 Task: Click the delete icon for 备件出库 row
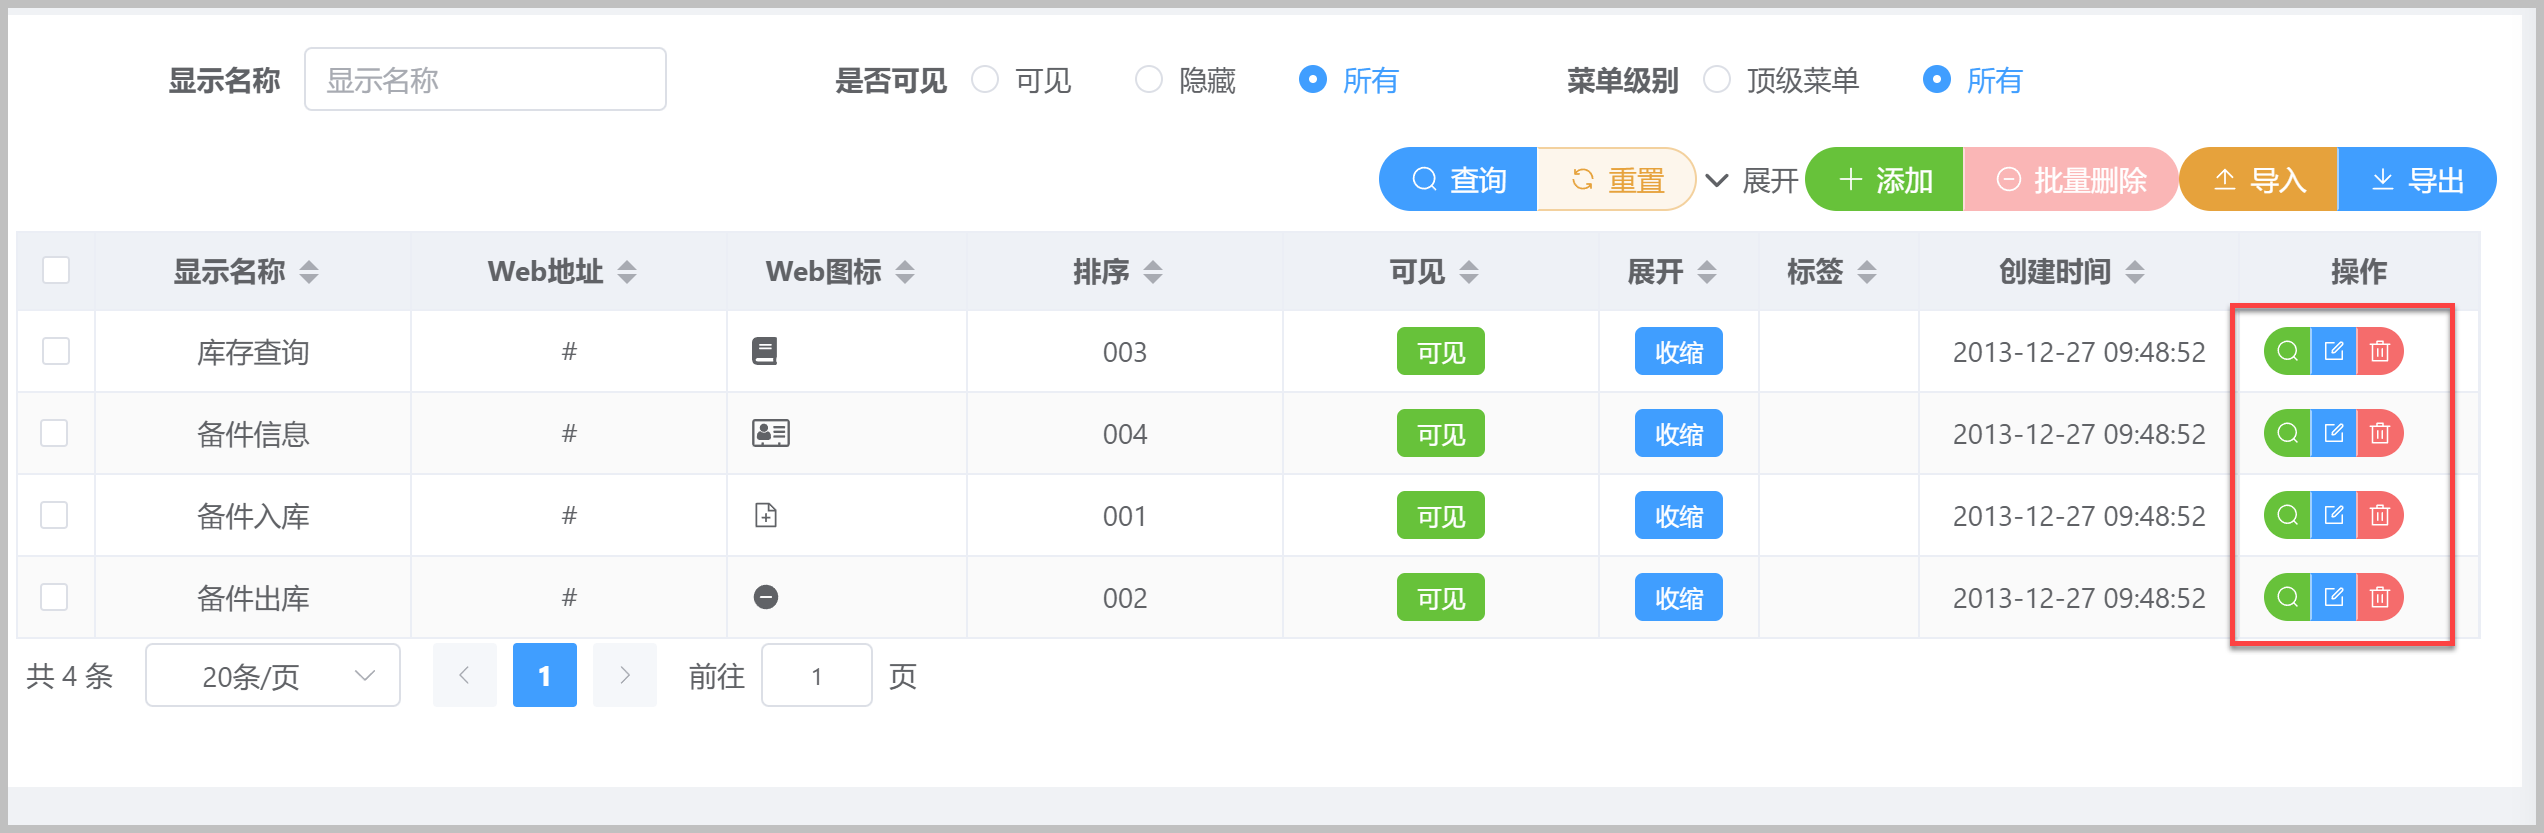[2380, 597]
